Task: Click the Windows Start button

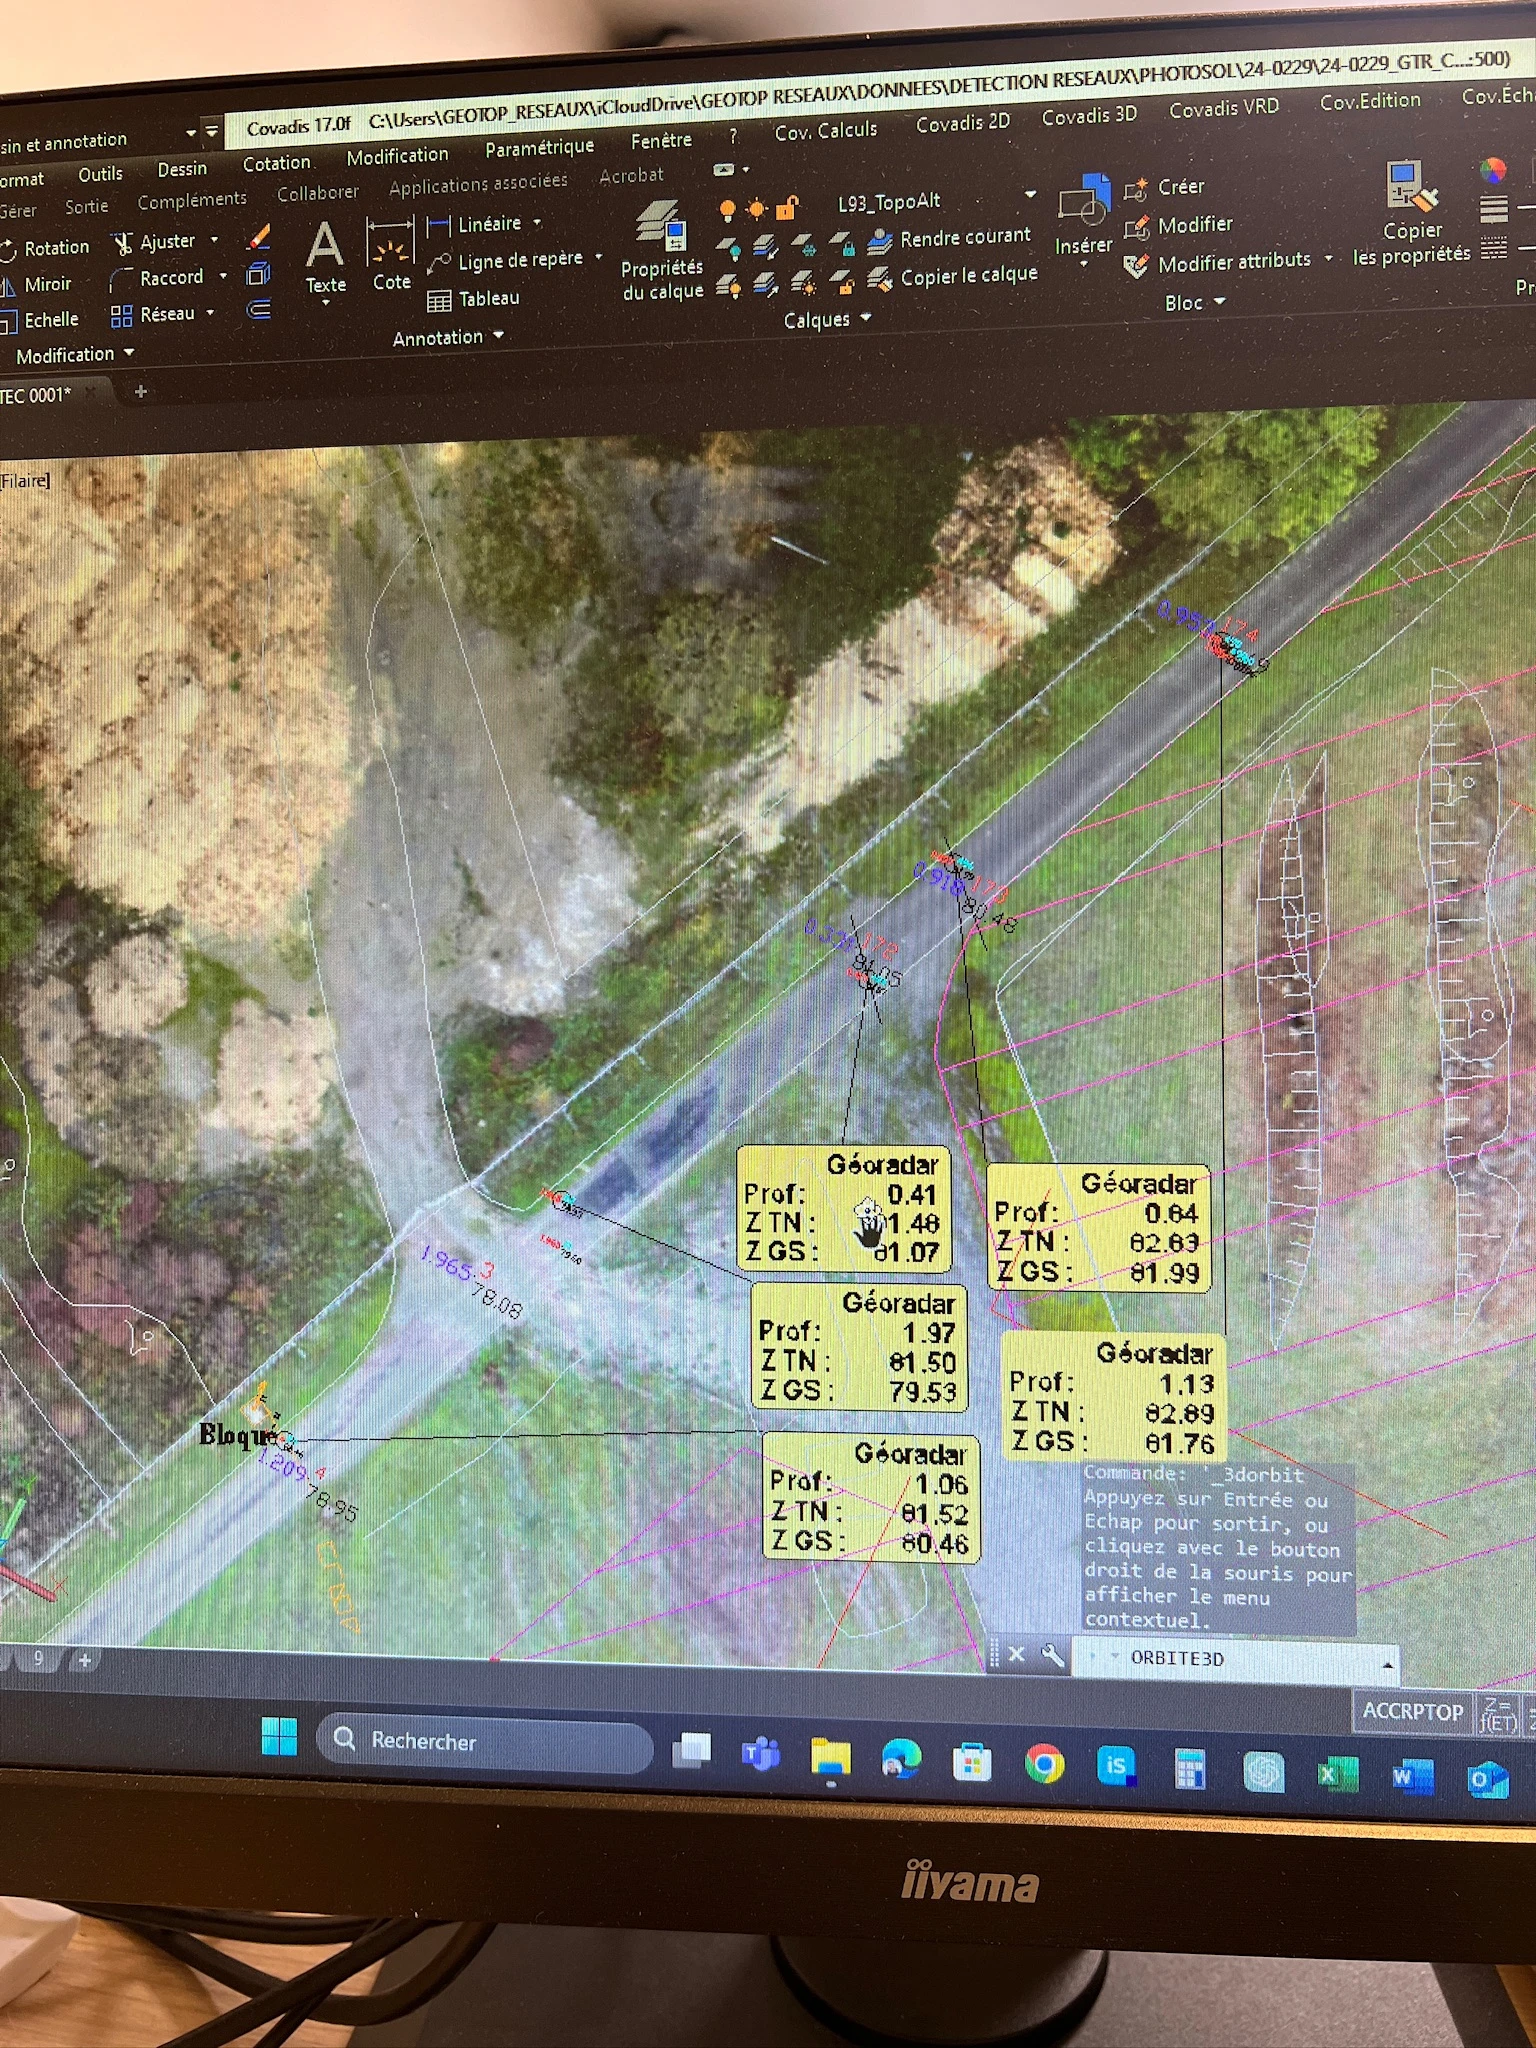Action: [279, 1736]
